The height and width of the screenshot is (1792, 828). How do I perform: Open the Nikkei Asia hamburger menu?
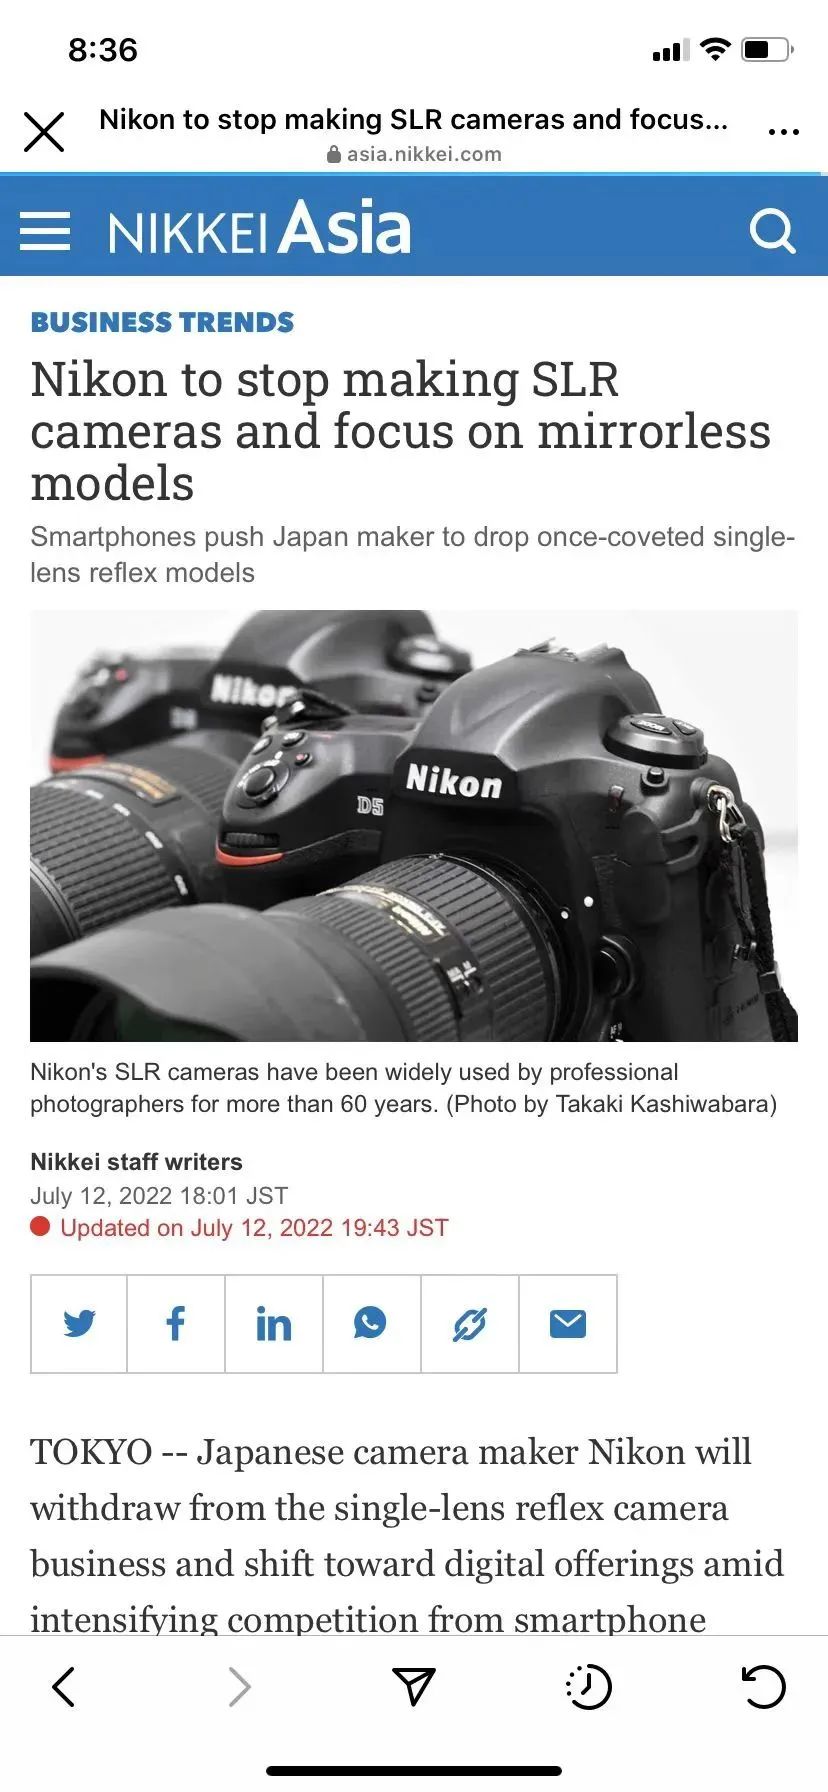point(45,231)
